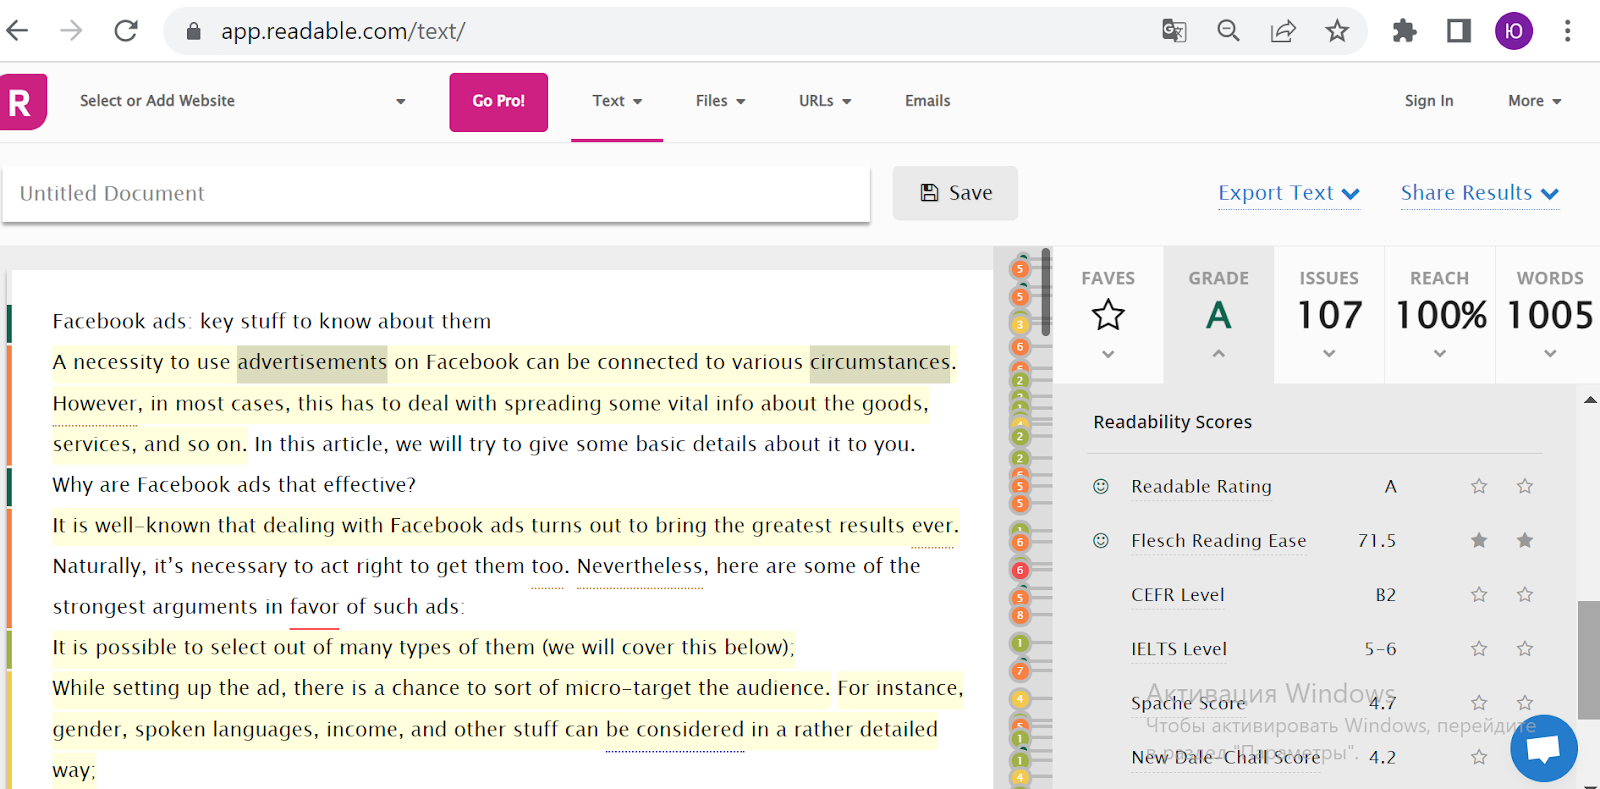Screen dimensions: 1600x789
Task: Click the scores panel scroll-up arrow
Action: [x=1590, y=400]
